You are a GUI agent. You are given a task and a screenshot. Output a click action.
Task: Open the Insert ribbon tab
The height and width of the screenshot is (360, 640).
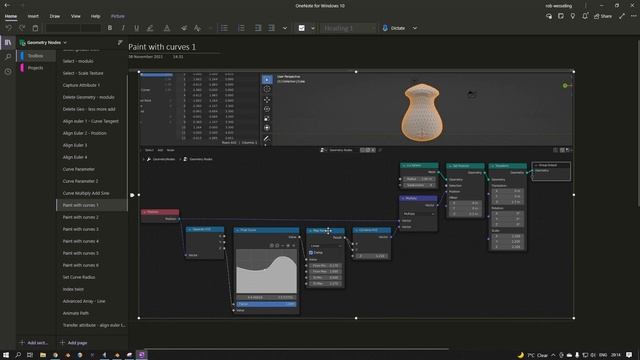click(x=33, y=16)
